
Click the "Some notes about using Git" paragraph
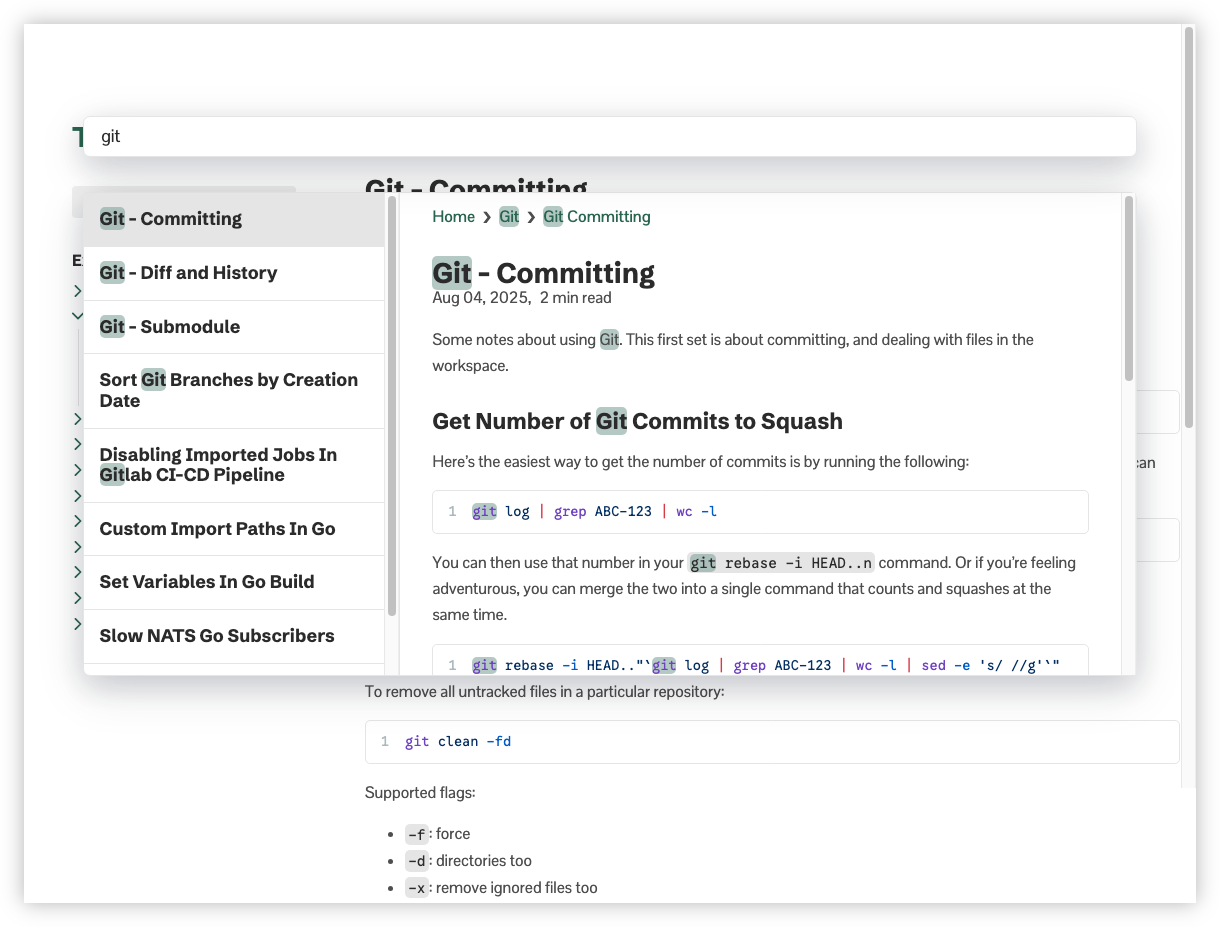pyautogui.click(x=733, y=353)
